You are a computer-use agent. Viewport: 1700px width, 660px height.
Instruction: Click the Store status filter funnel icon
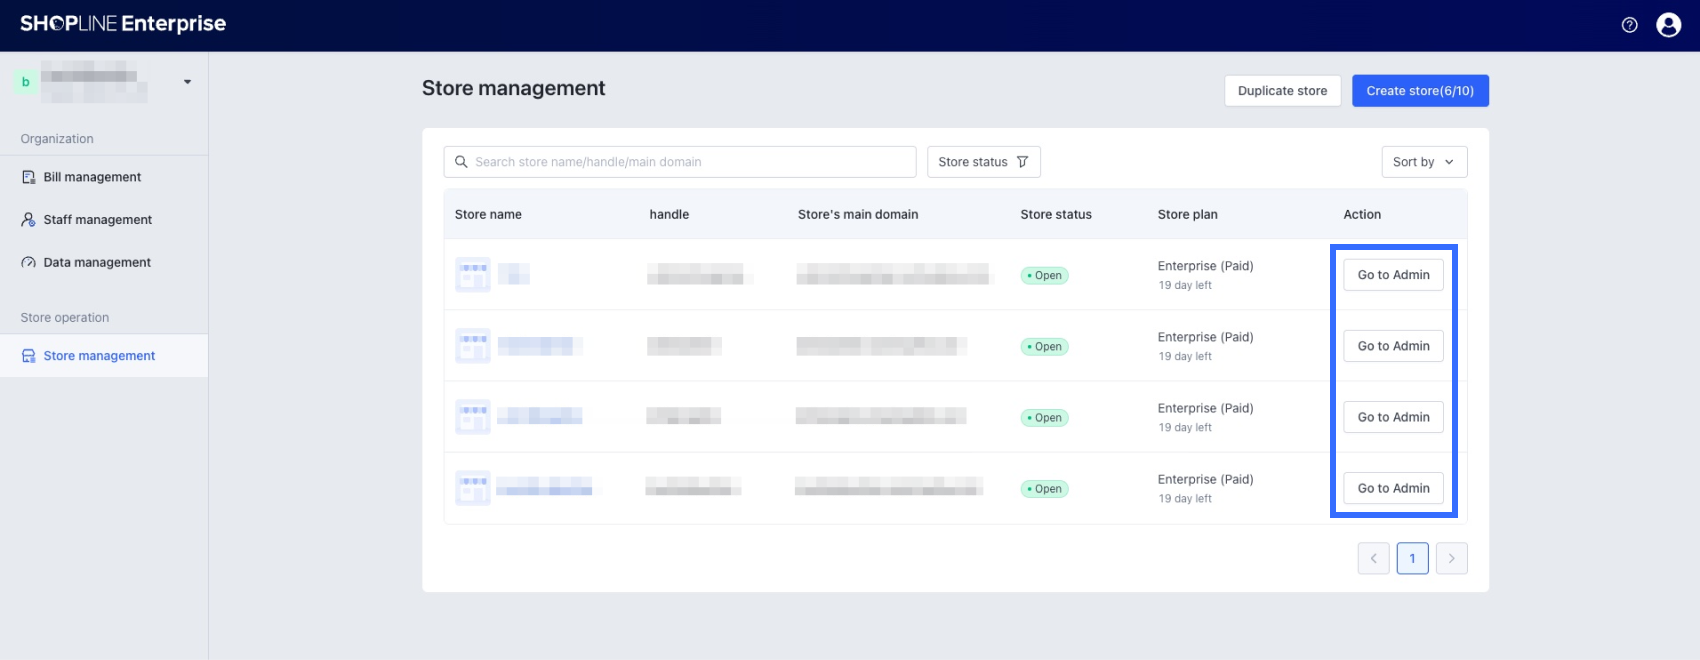(1022, 162)
